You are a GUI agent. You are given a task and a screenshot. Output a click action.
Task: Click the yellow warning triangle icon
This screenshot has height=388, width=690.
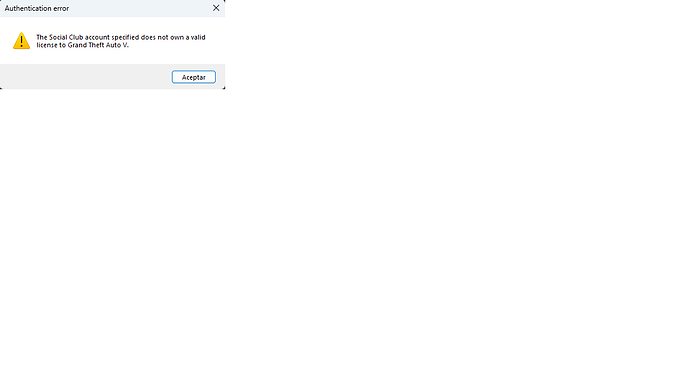pos(21,40)
